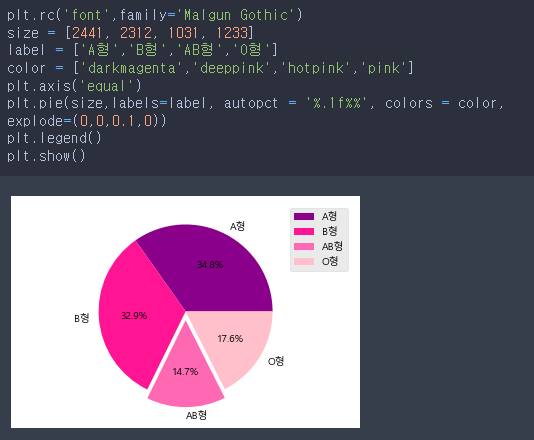The width and height of the screenshot is (534, 440).
Task: Click the 'AB형' string in label list
Action: [199, 50]
